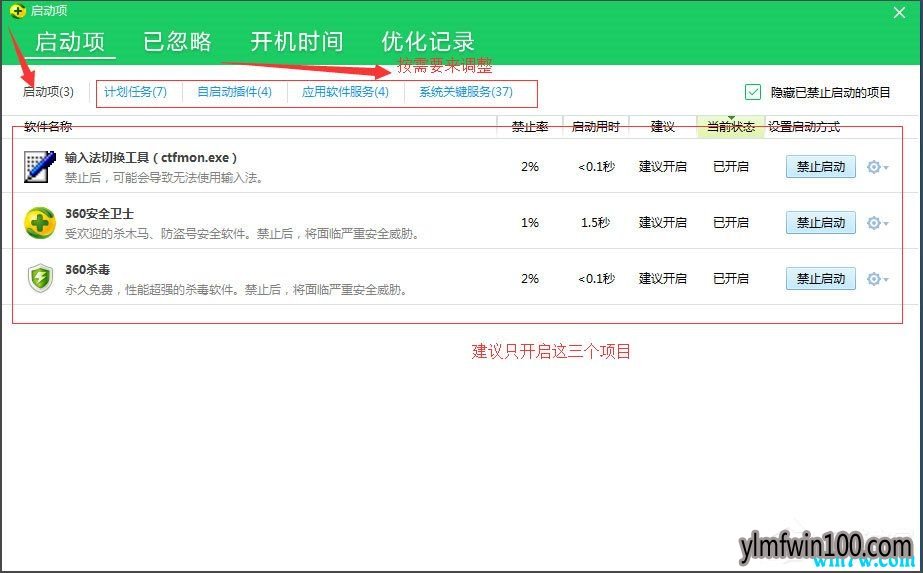Expand dropdown arrow beside 360杀毒 gear

(886, 280)
